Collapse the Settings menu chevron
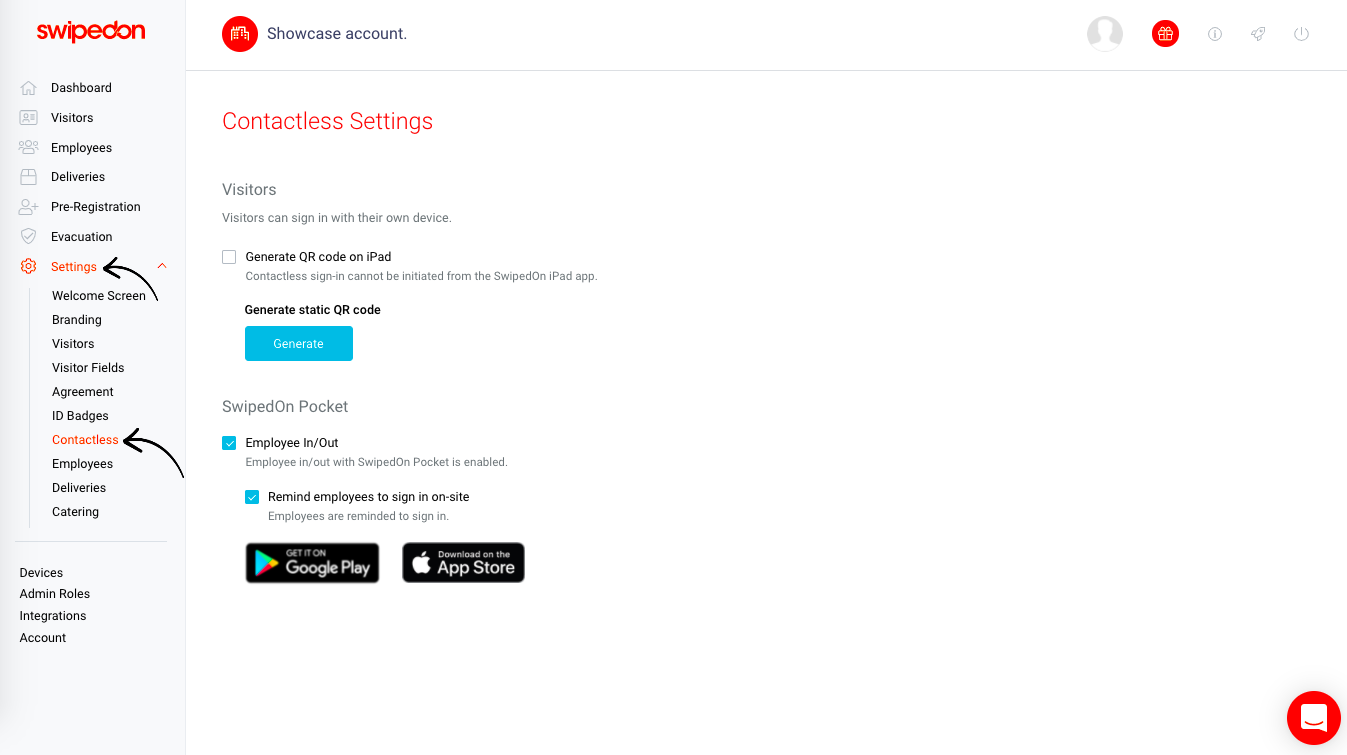This screenshot has width=1347, height=755. tap(162, 266)
